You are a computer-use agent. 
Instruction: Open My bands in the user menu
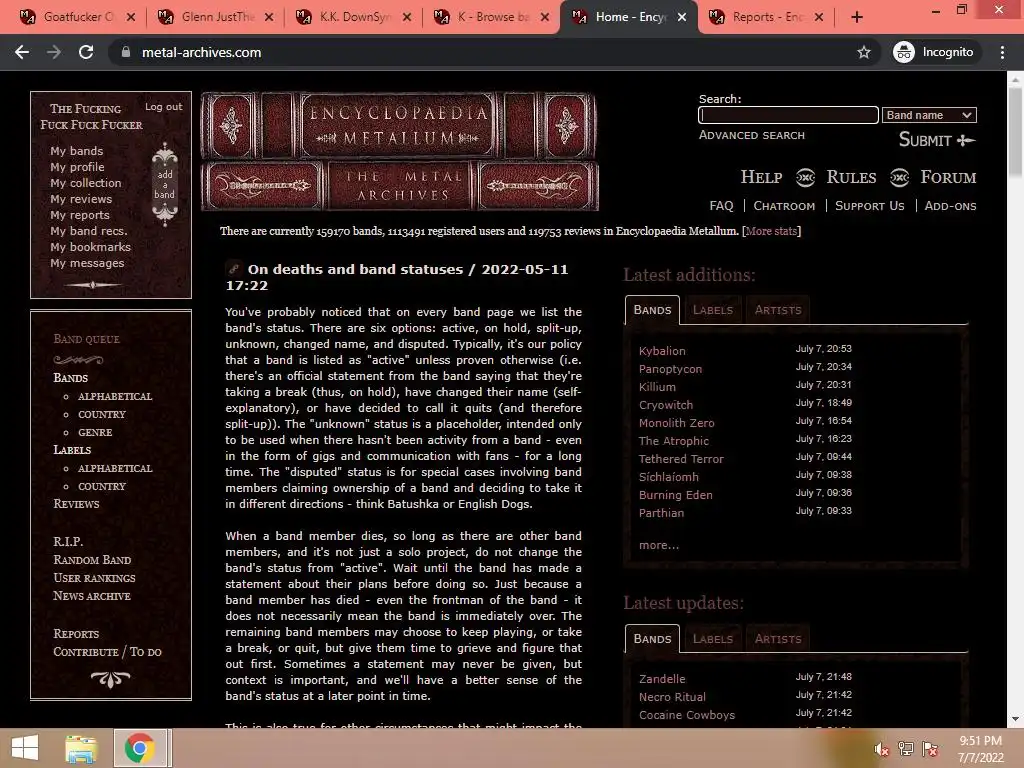point(76,151)
